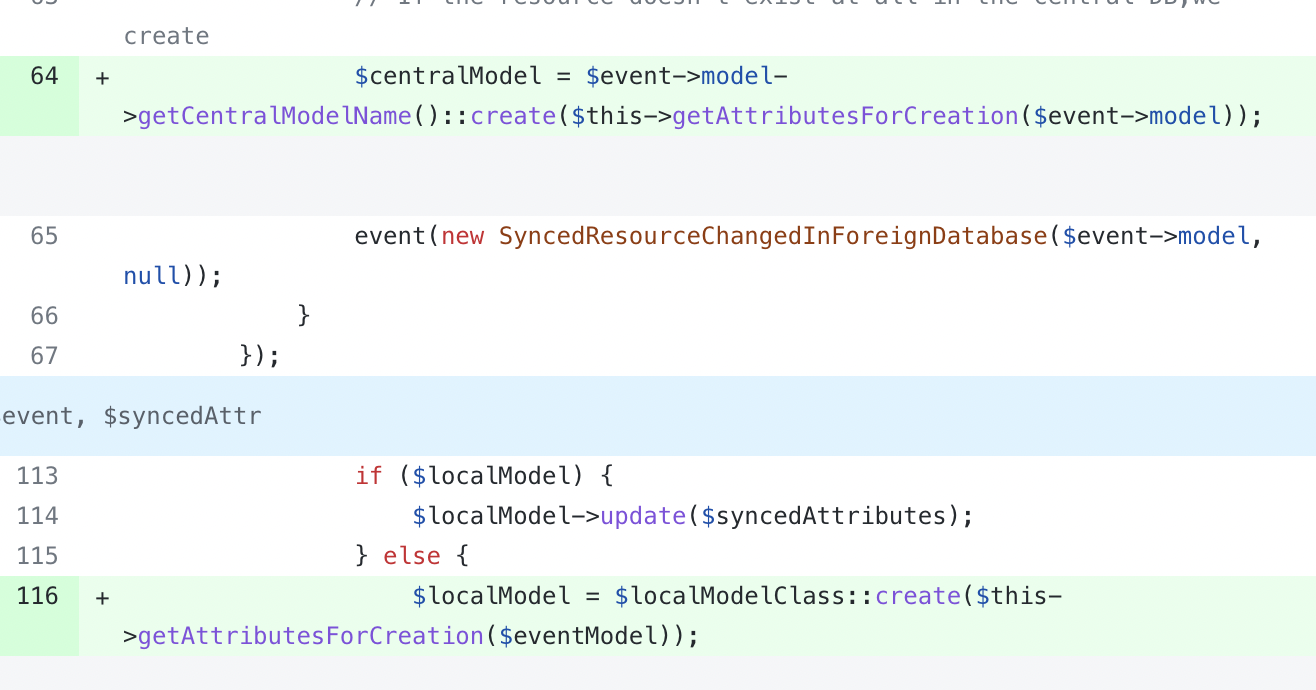Click the 'new' keyword on line 65
The width and height of the screenshot is (1316, 690).
click(462, 236)
